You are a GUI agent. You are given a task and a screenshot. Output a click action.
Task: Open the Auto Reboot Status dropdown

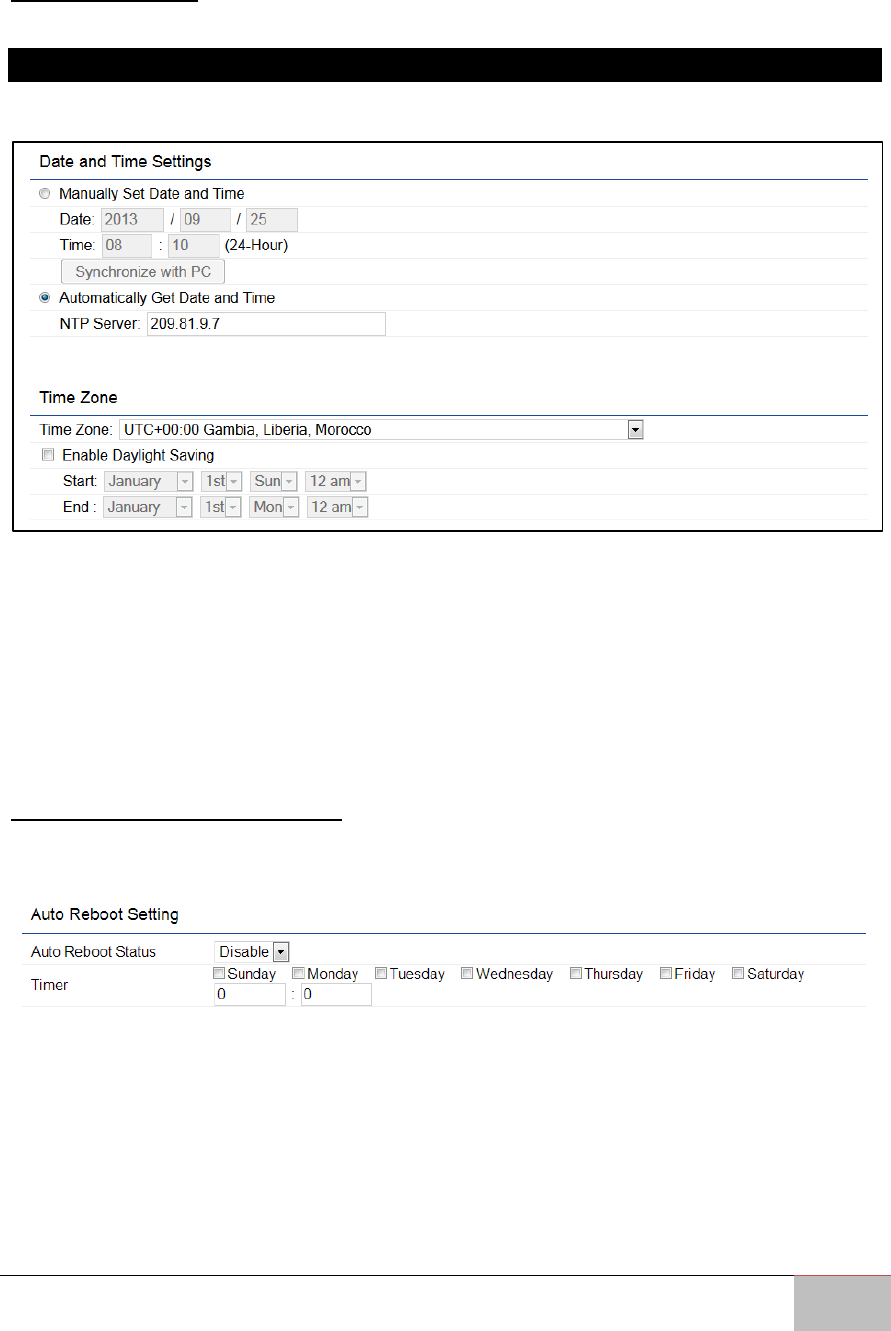[252, 952]
